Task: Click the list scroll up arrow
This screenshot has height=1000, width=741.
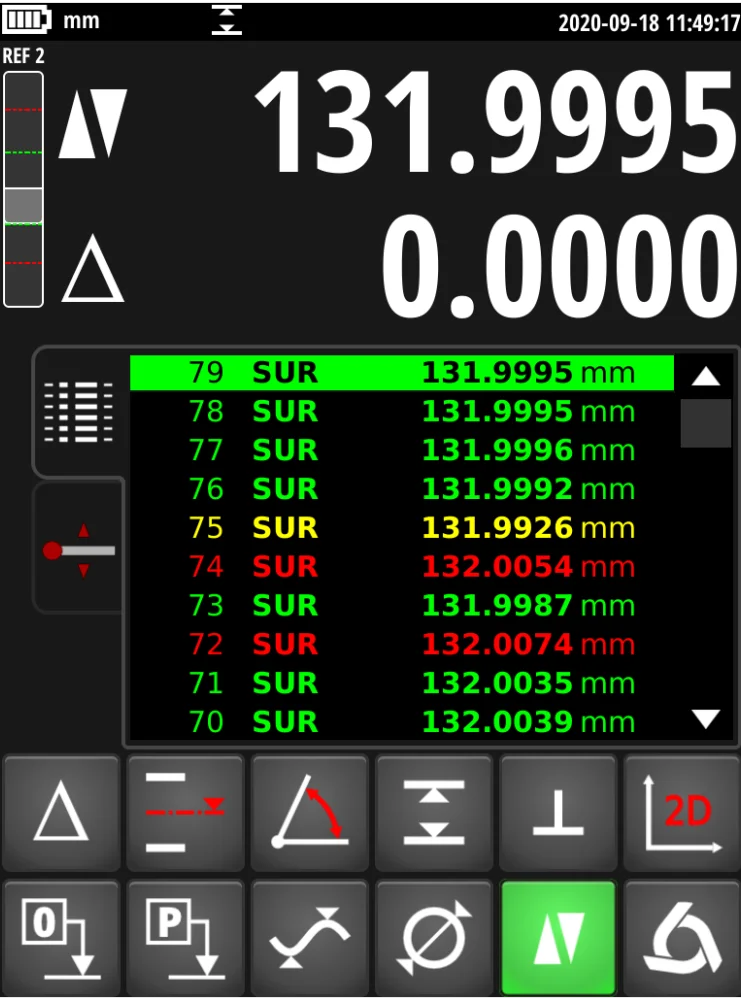Action: pos(705,376)
